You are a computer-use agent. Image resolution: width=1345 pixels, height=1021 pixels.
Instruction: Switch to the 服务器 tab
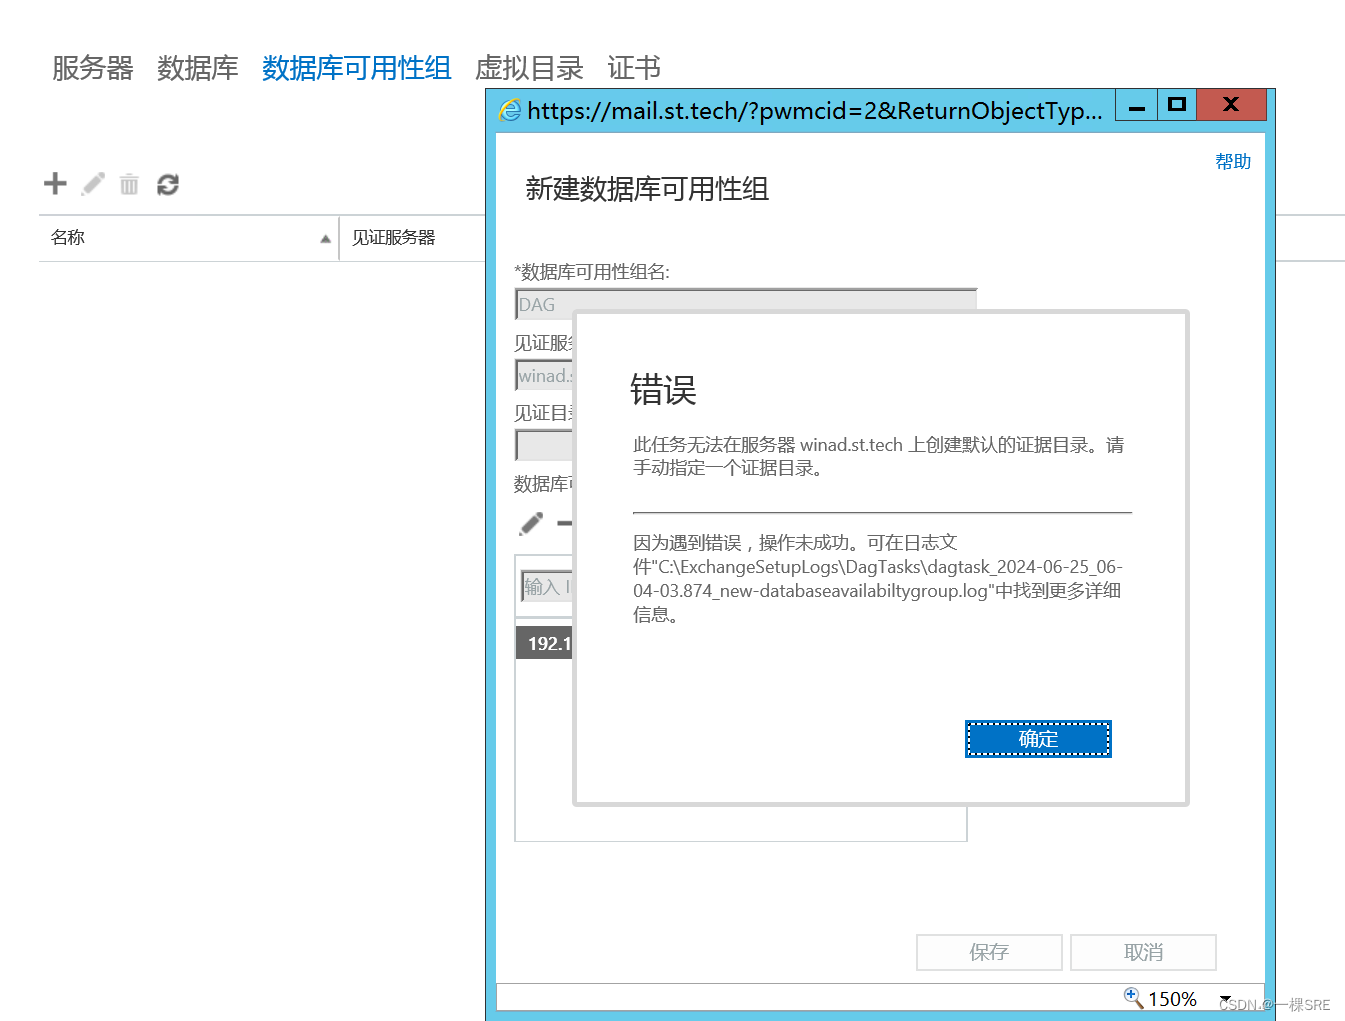point(91,67)
